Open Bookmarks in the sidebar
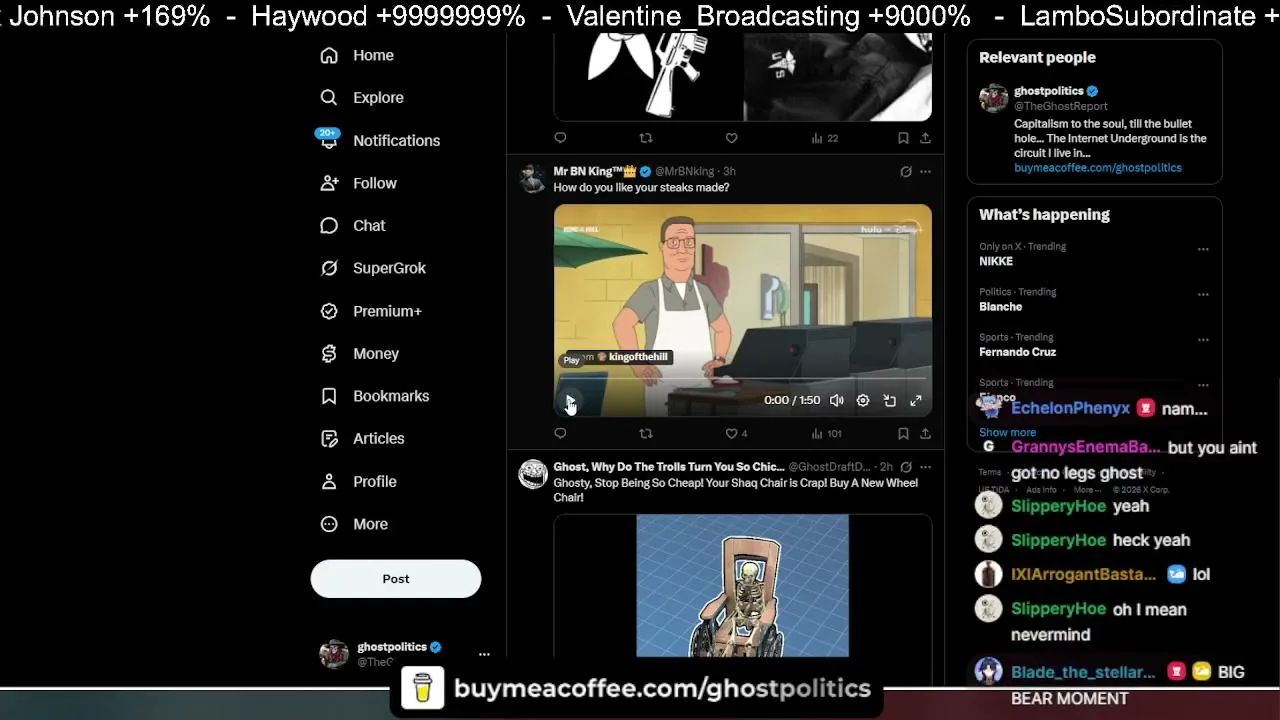Screen dimensions: 1280x720 tap(374, 396)
